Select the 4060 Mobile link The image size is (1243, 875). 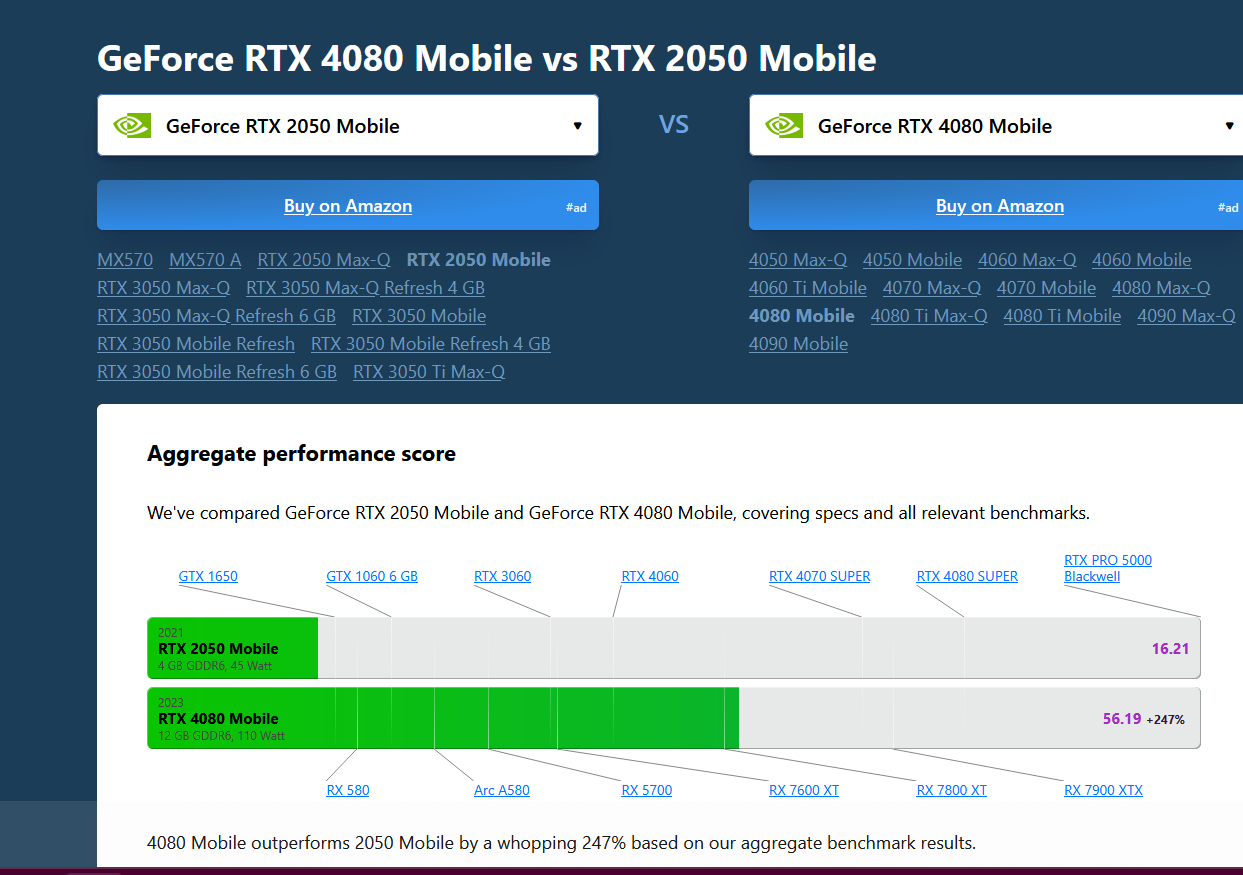pos(1142,260)
